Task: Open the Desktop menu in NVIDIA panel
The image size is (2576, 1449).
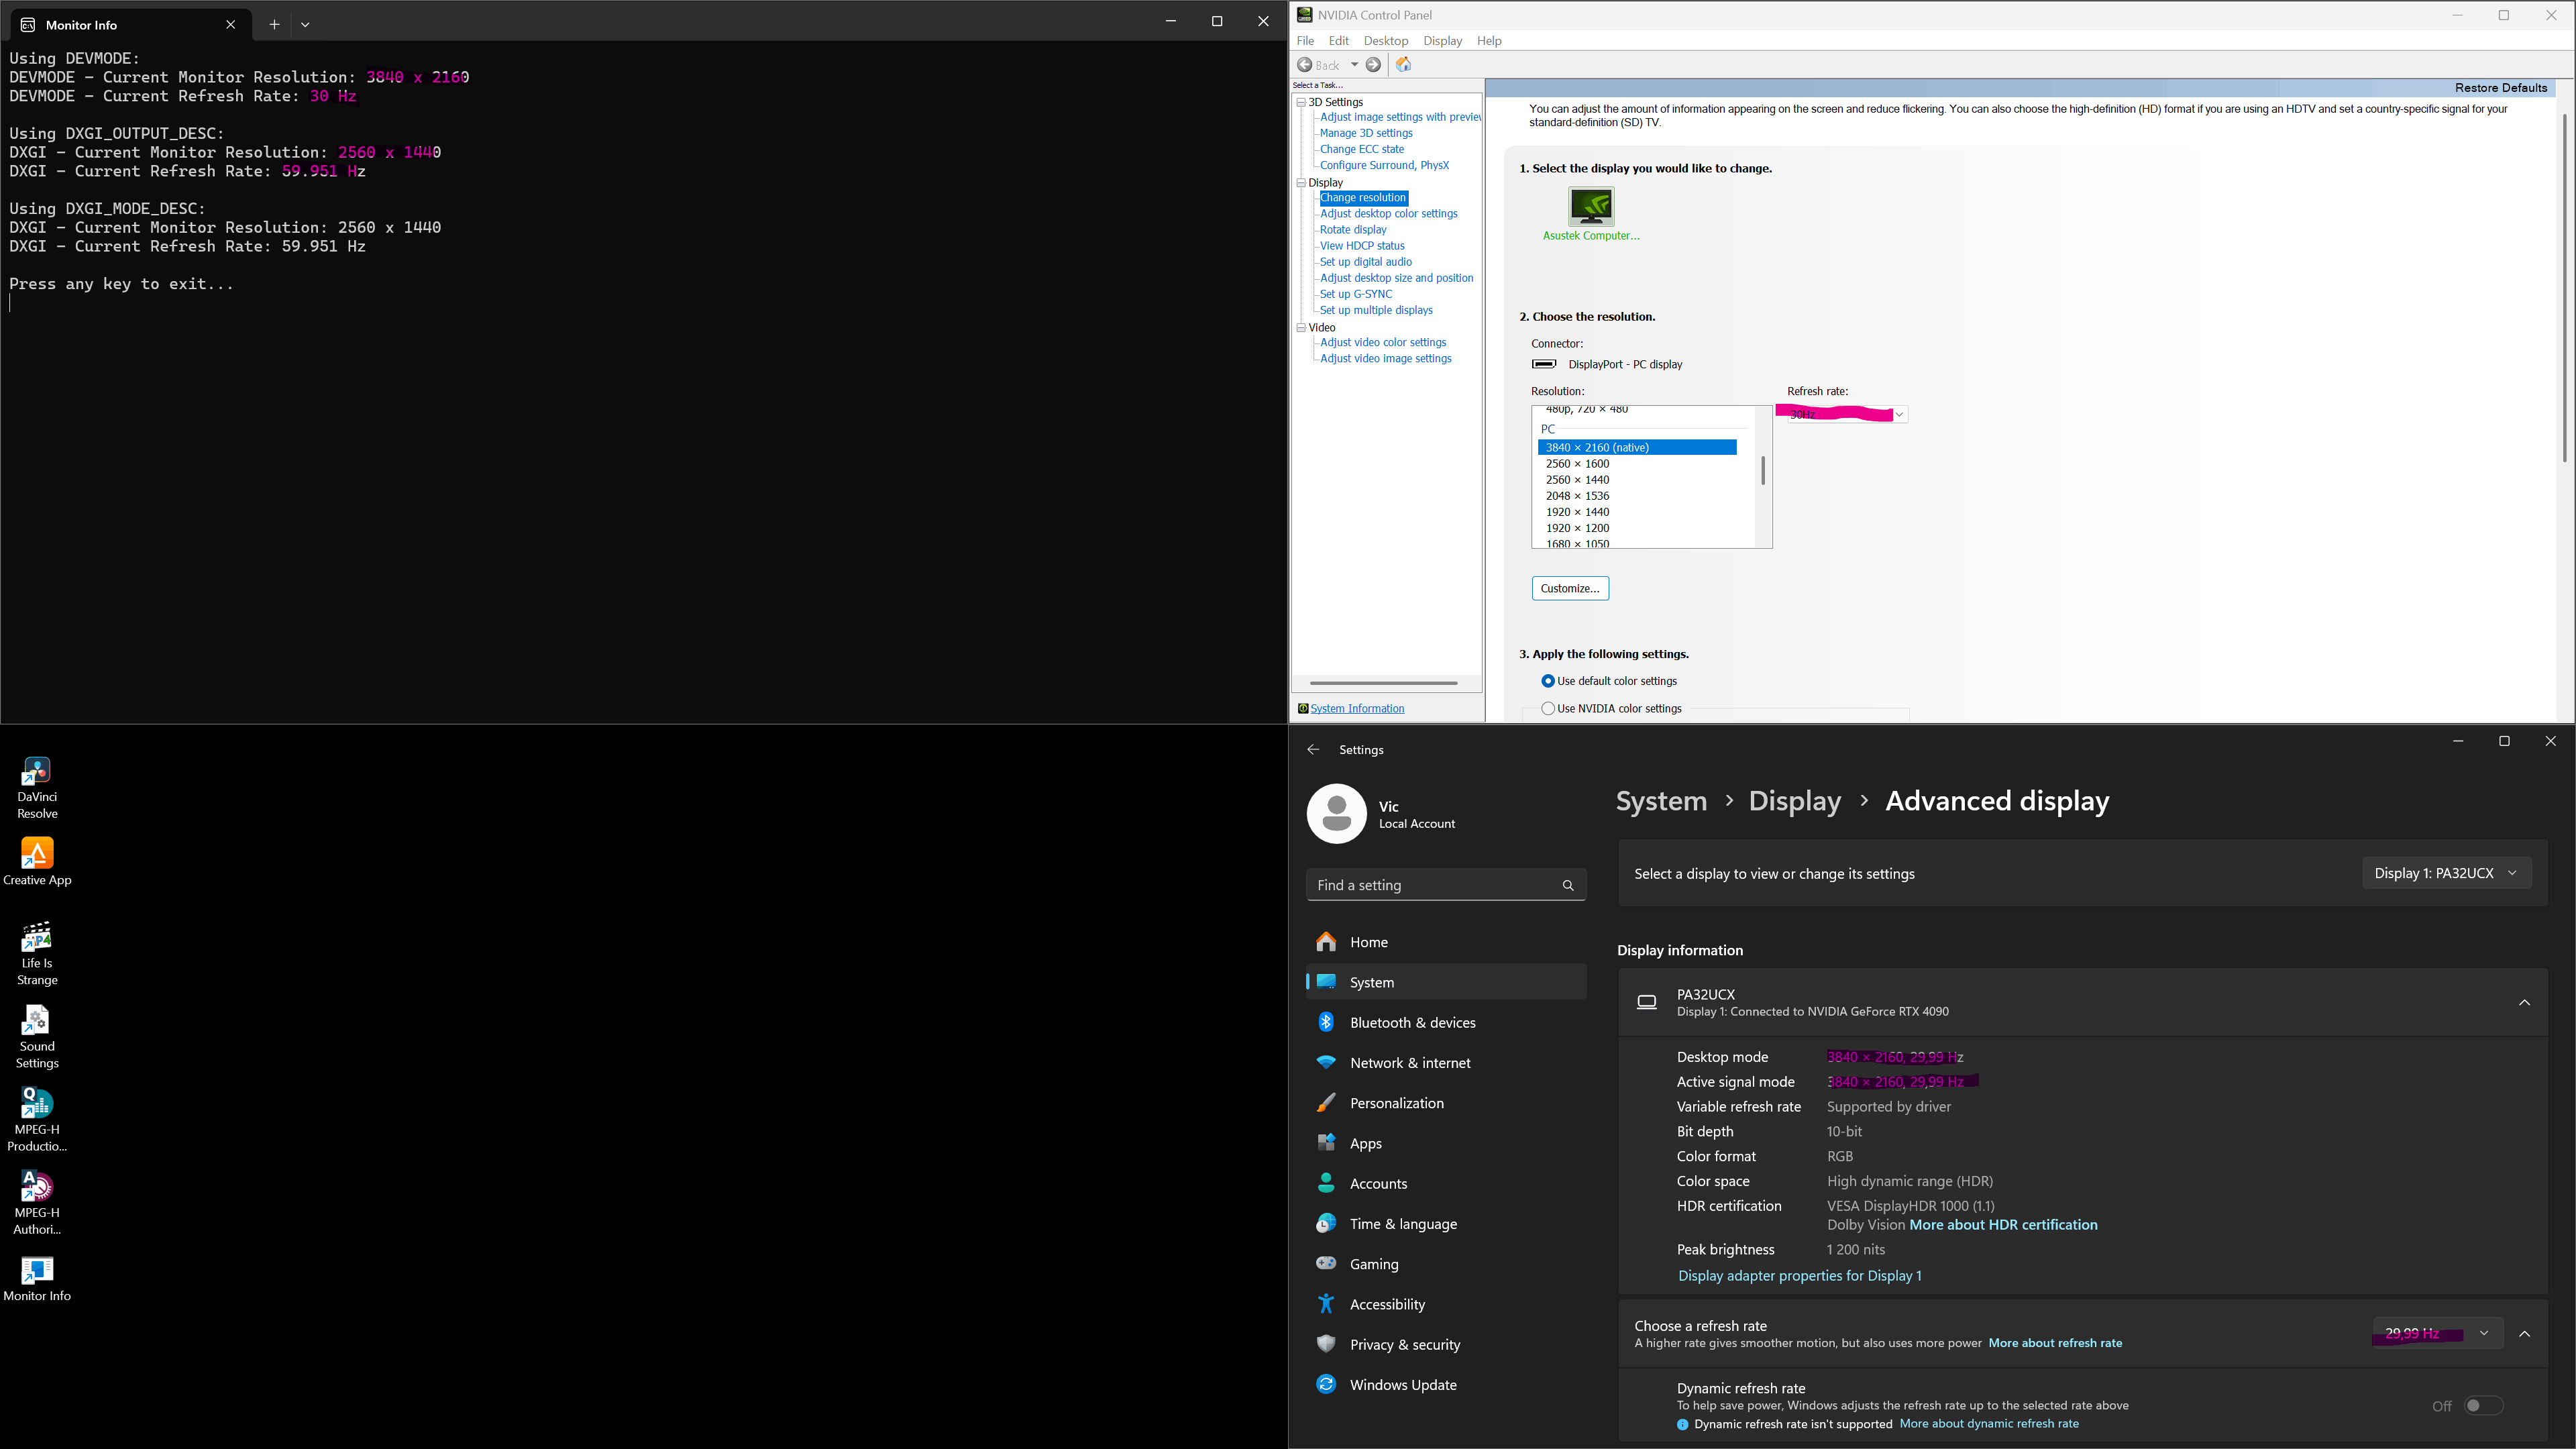Action: pyautogui.click(x=1385, y=41)
